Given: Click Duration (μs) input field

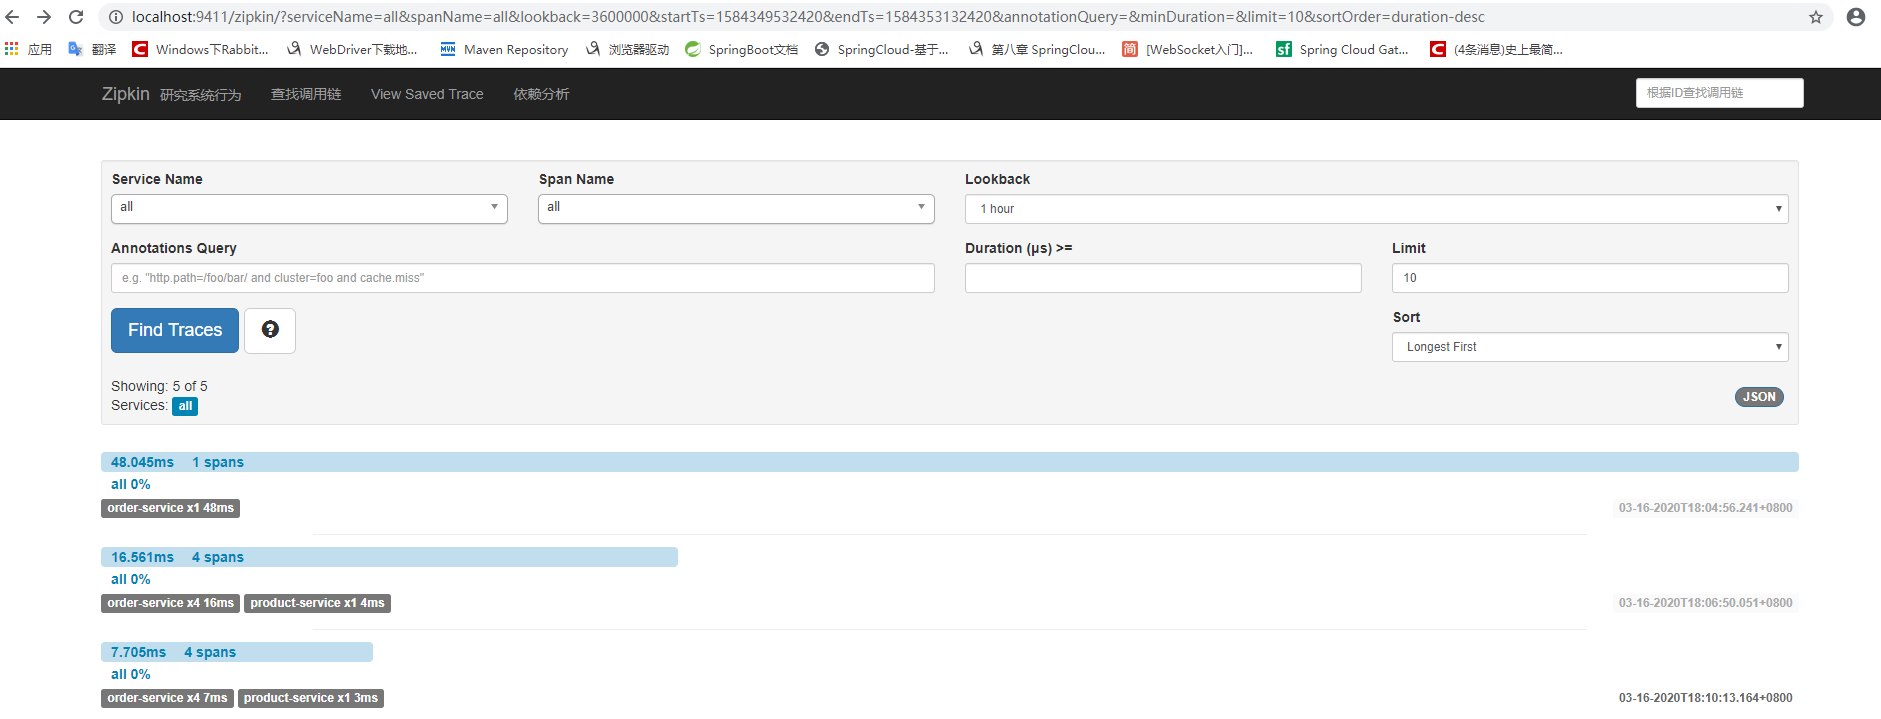Looking at the screenshot, I should click(1163, 278).
